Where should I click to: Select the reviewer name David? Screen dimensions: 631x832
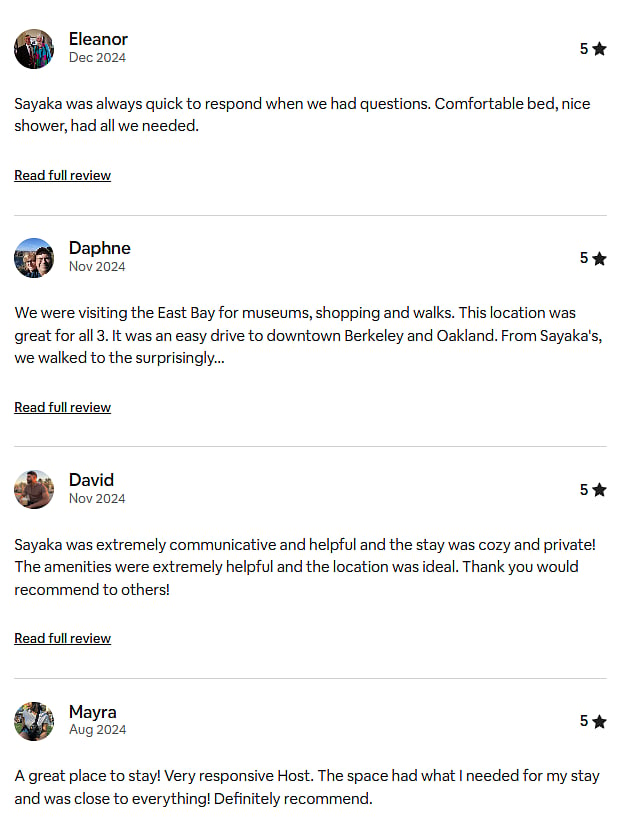(91, 480)
